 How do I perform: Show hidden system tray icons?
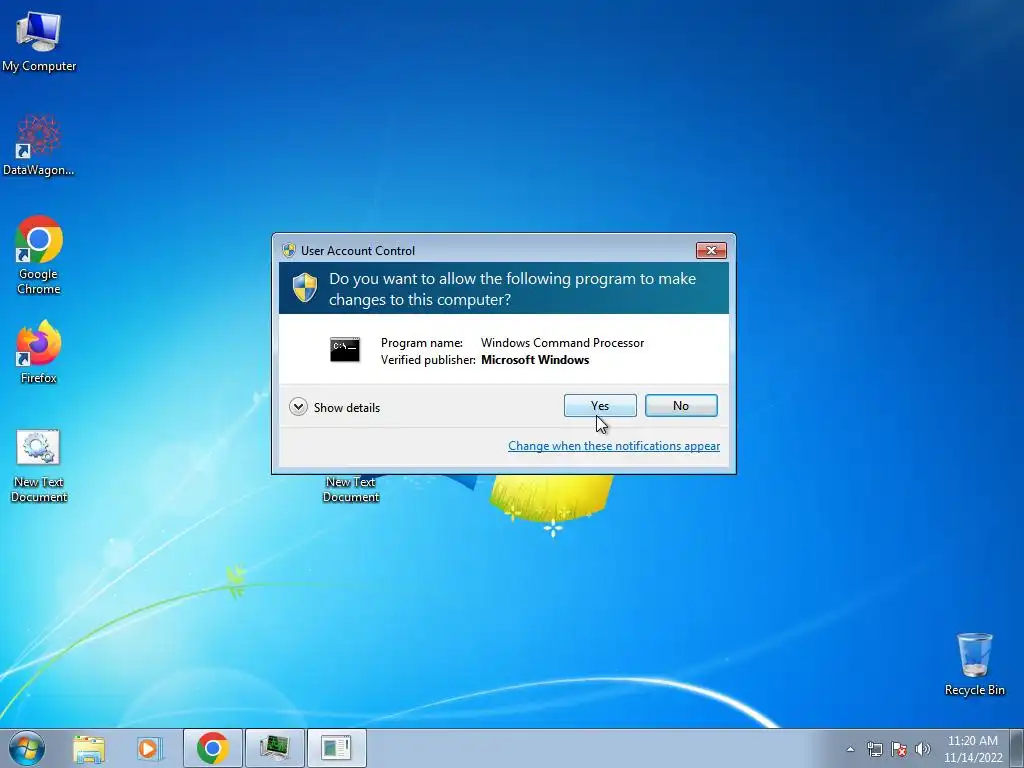point(850,749)
